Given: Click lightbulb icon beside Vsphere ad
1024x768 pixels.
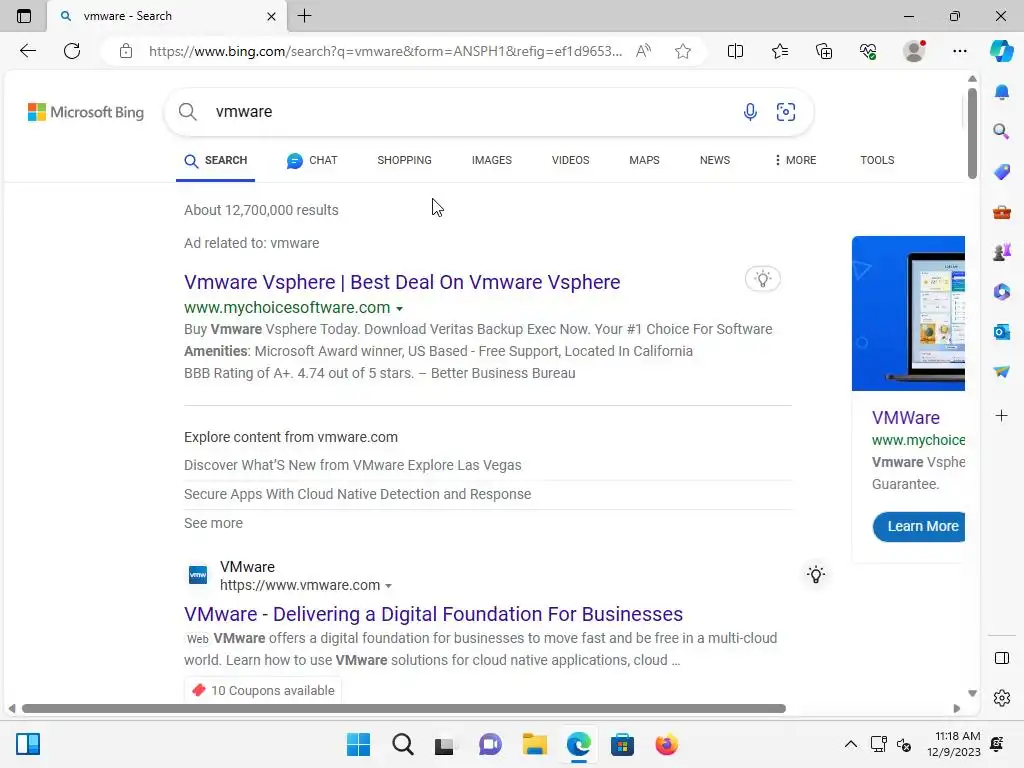Looking at the screenshot, I should click(x=762, y=279).
